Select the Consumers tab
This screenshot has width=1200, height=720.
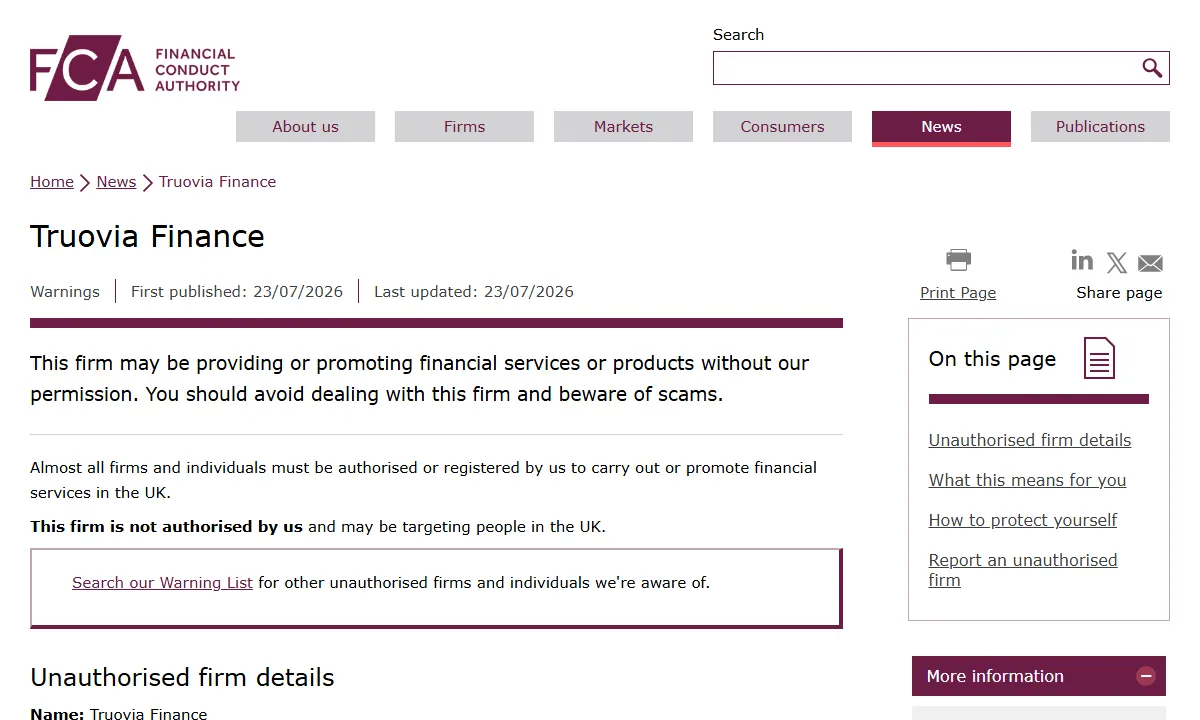point(782,126)
